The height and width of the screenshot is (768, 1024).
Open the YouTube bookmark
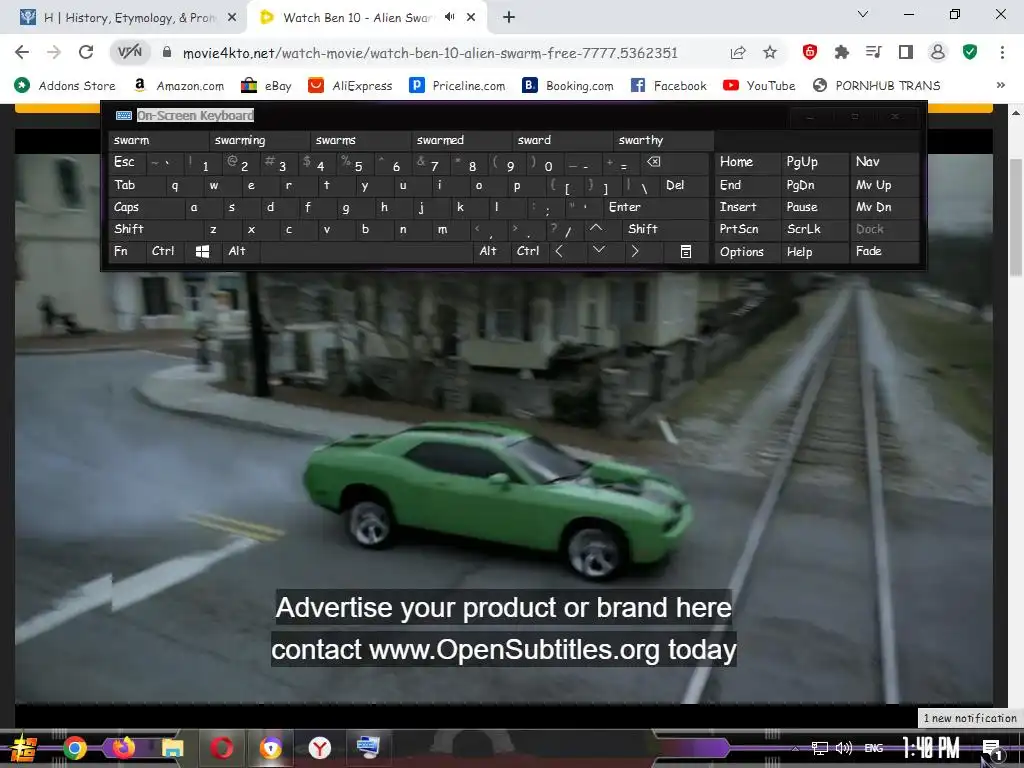[x=760, y=86]
